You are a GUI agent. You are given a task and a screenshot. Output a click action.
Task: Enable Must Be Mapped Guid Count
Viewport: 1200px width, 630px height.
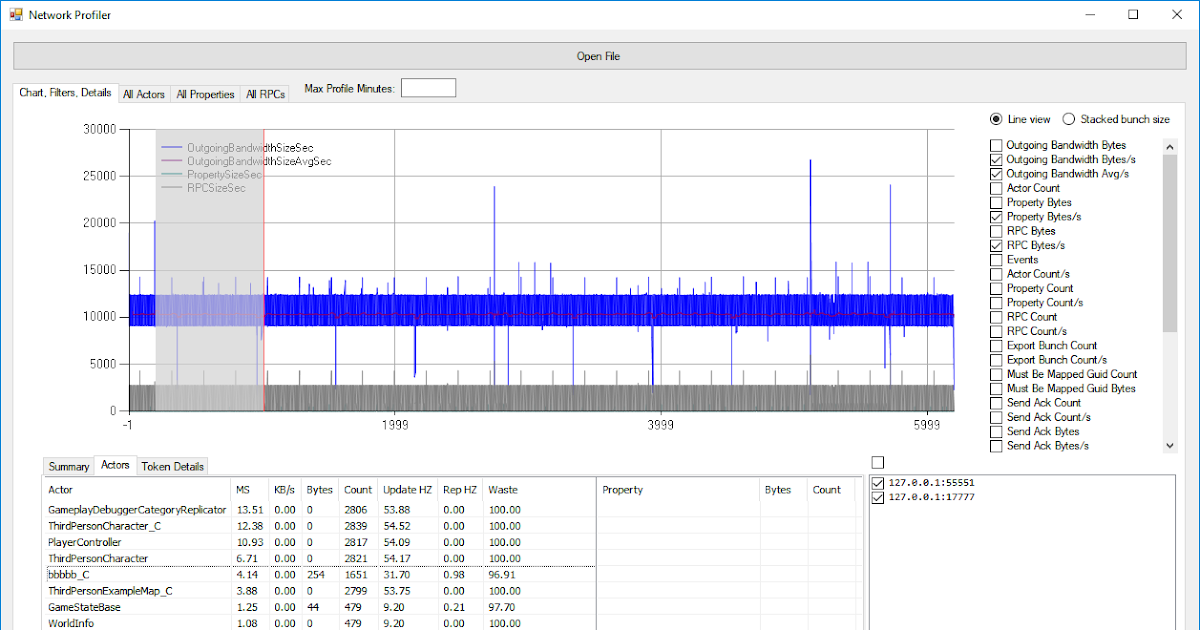(x=996, y=374)
